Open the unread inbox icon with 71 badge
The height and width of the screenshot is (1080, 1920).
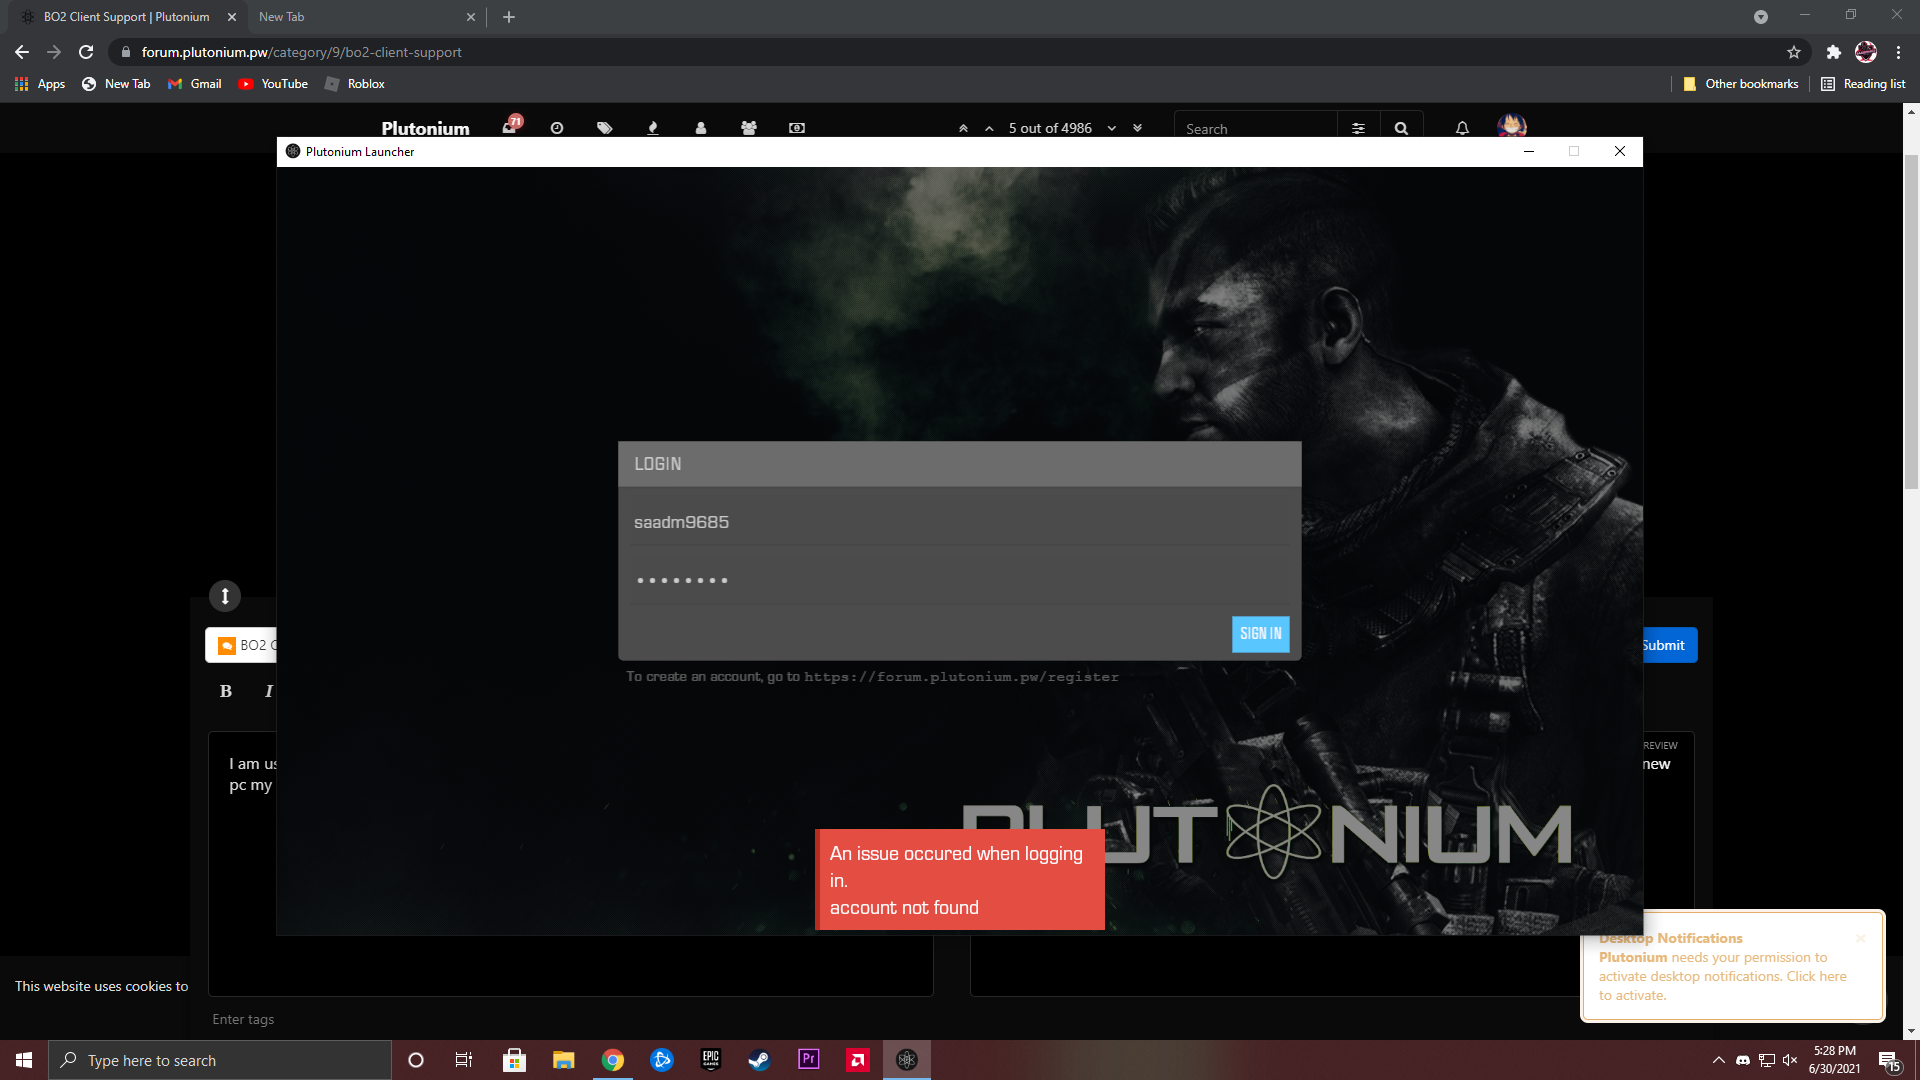coord(511,127)
